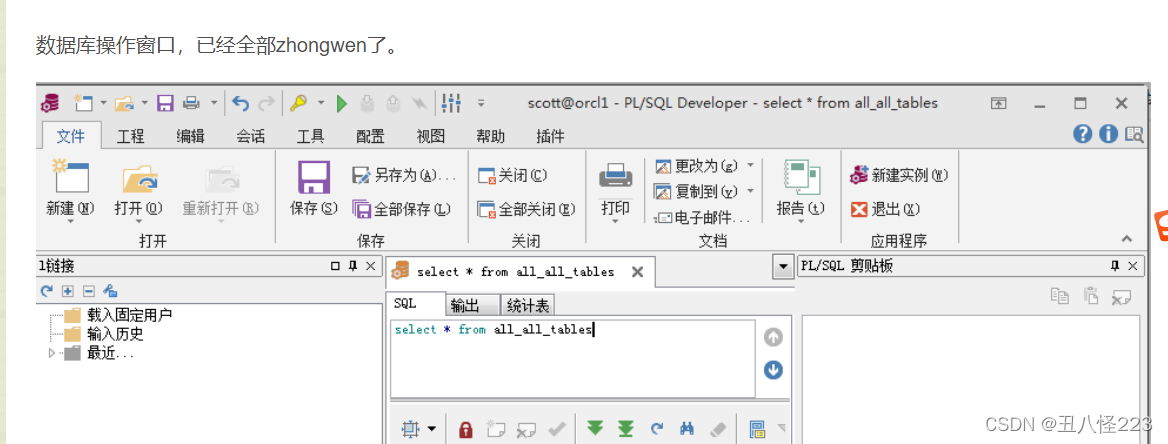Click the green fetch last page arrow icon
Viewport: 1168px width, 444px height.
[x=626, y=428]
